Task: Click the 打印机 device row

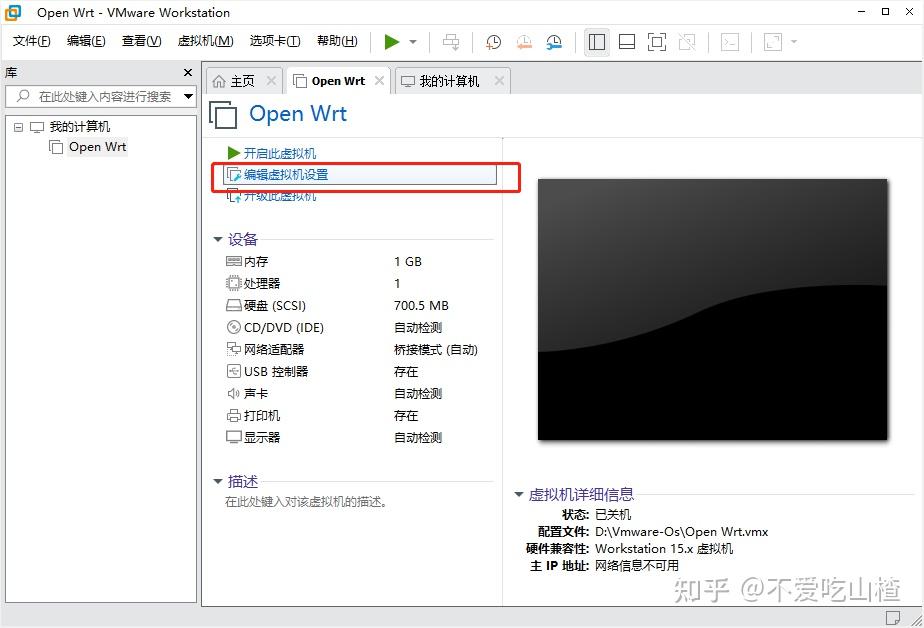Action: [358, 415]
